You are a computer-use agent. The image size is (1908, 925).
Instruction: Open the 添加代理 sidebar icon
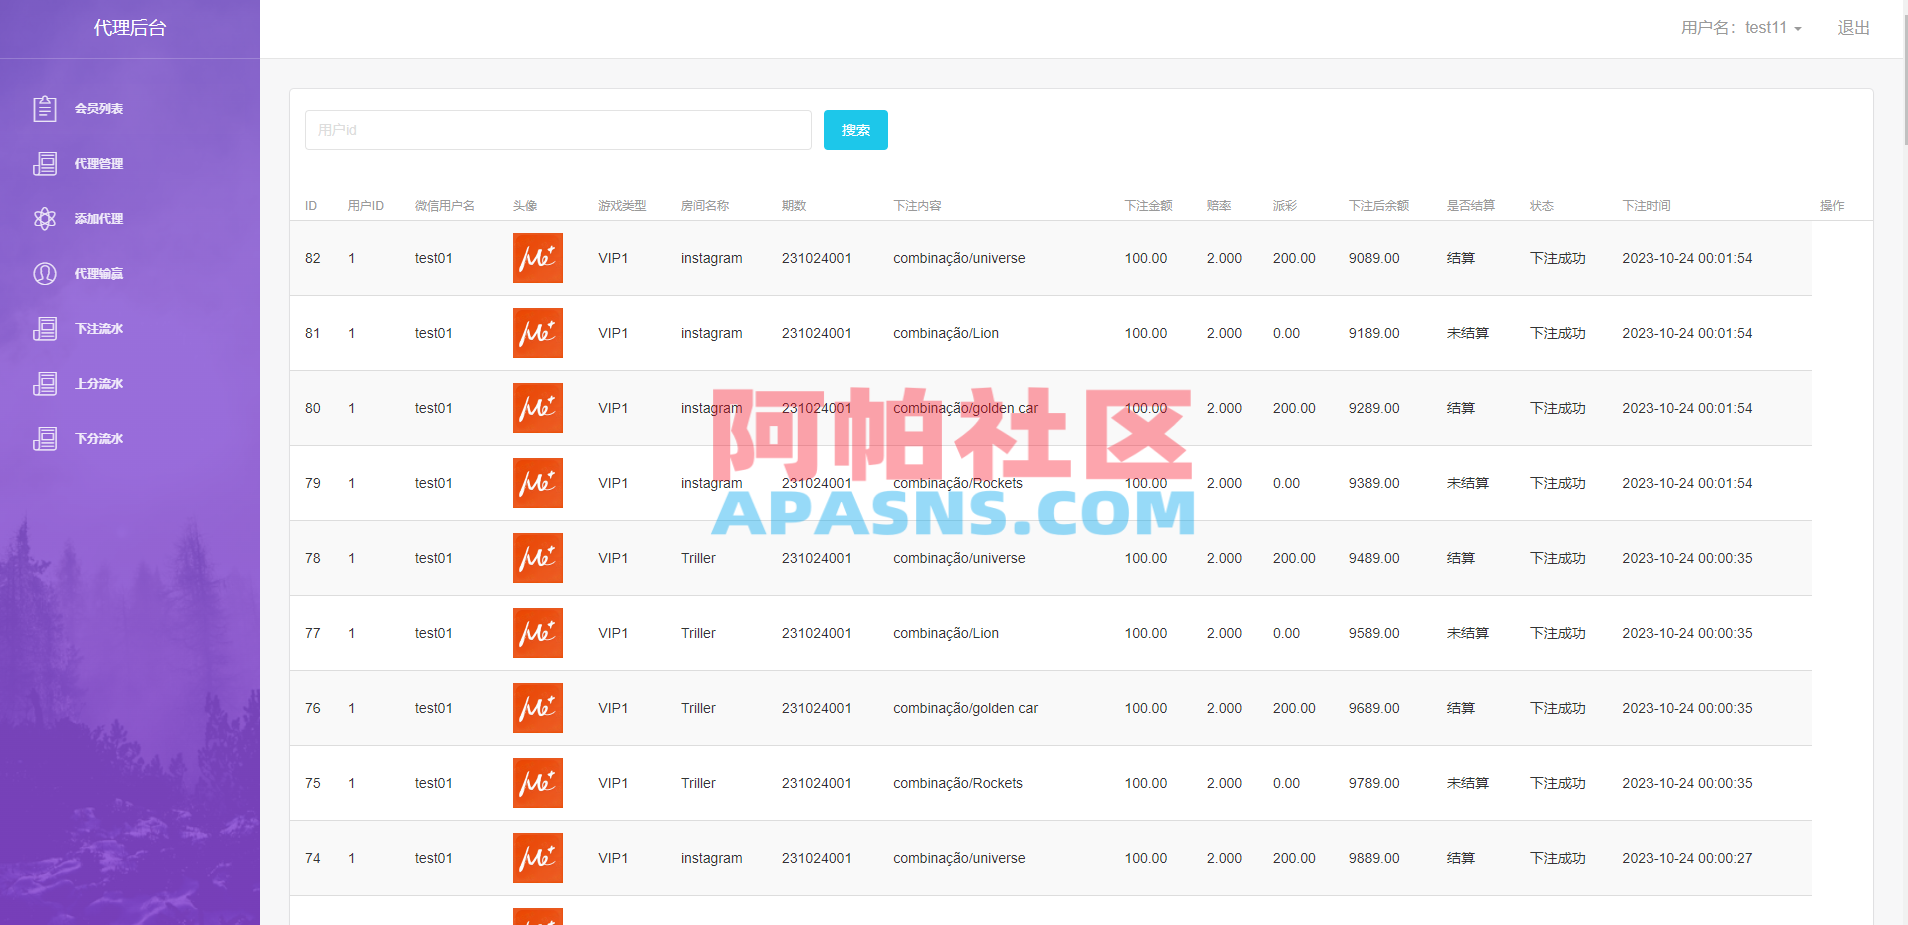pos(45,218)
